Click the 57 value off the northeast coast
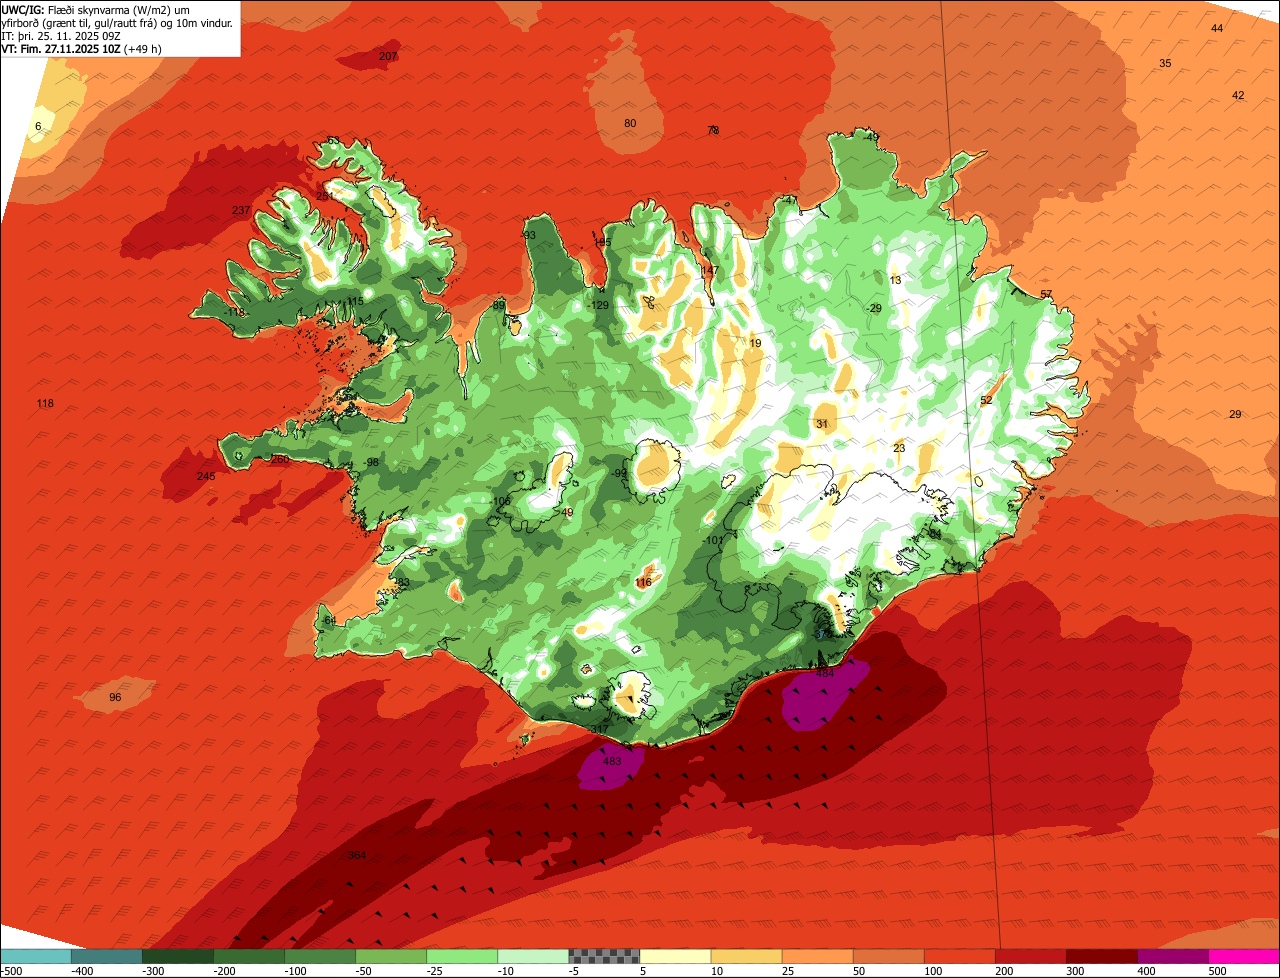This screenshot has height=978, width=1280. [1046, 294]
